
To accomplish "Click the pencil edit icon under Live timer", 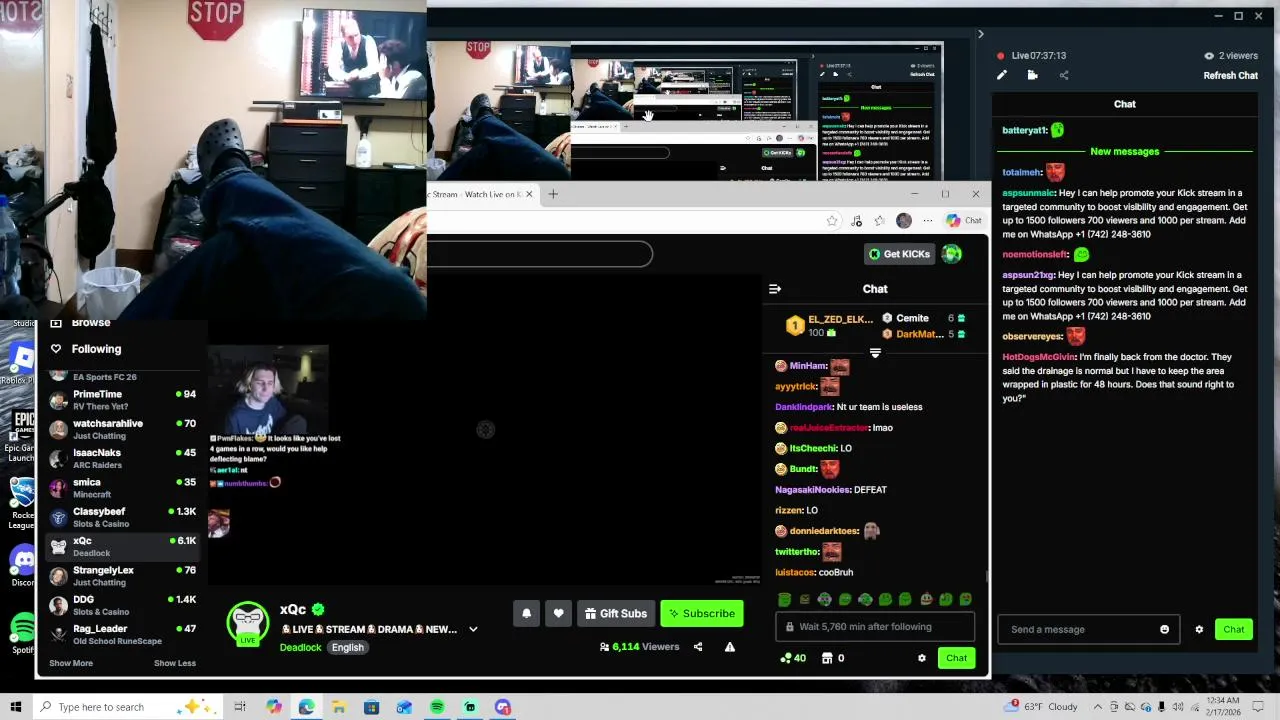I will pos(1002,75).
